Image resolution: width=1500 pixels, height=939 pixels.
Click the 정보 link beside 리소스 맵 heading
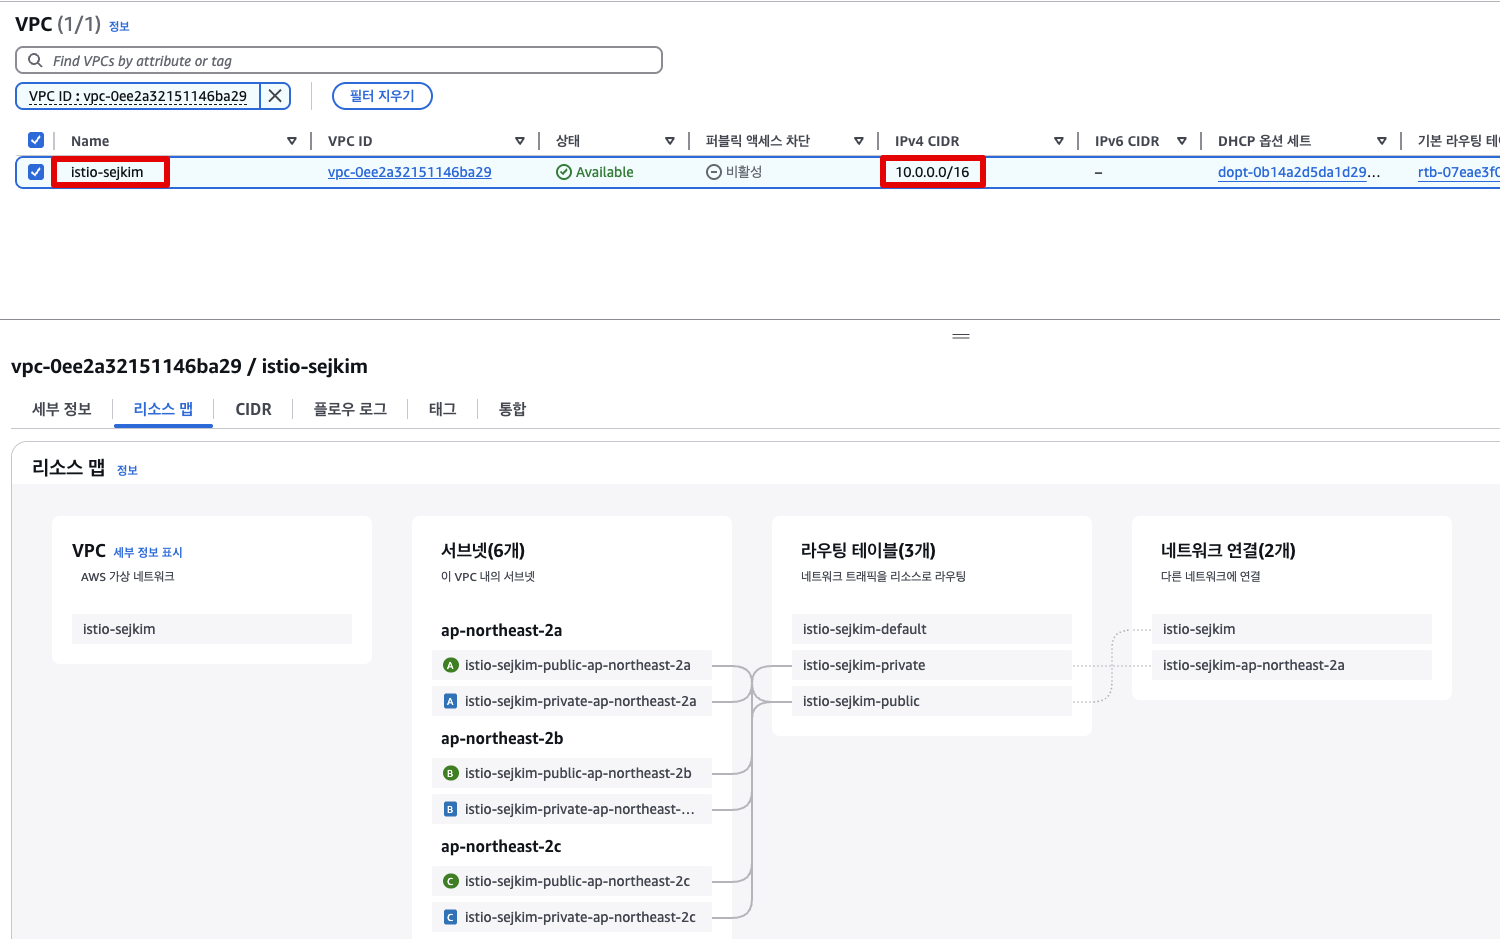(x=127, y=470)
